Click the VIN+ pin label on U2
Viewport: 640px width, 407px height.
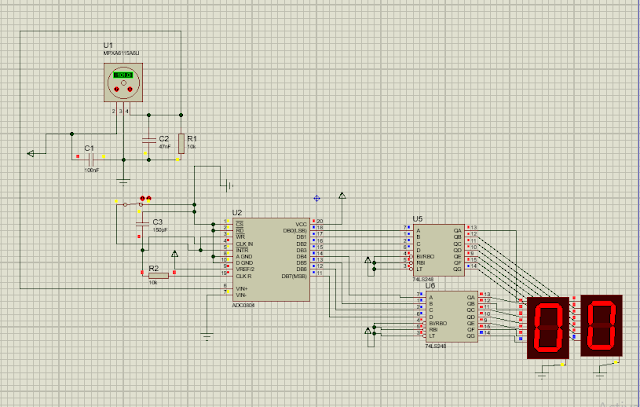pos(242,289)
